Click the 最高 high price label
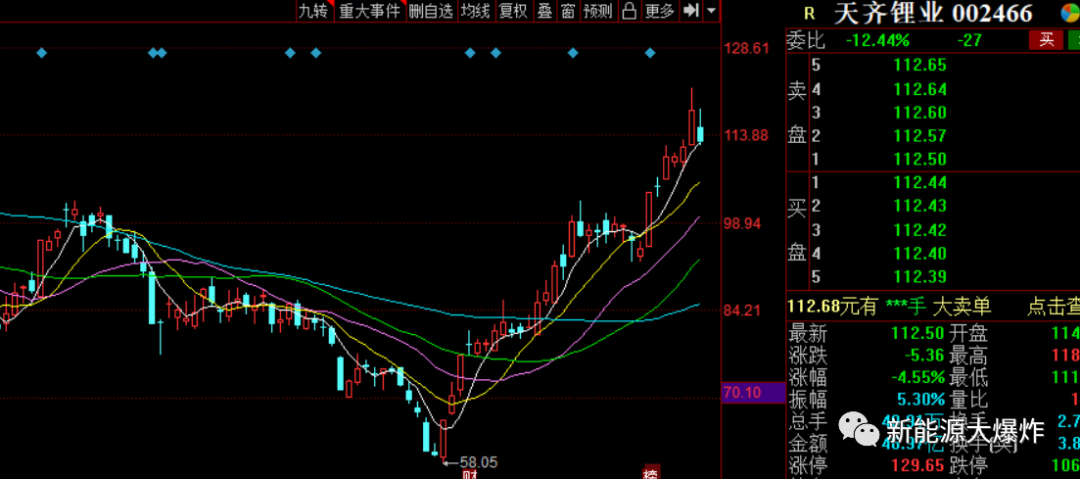Viewport: 1080px width, 479px height. [968, 356]
